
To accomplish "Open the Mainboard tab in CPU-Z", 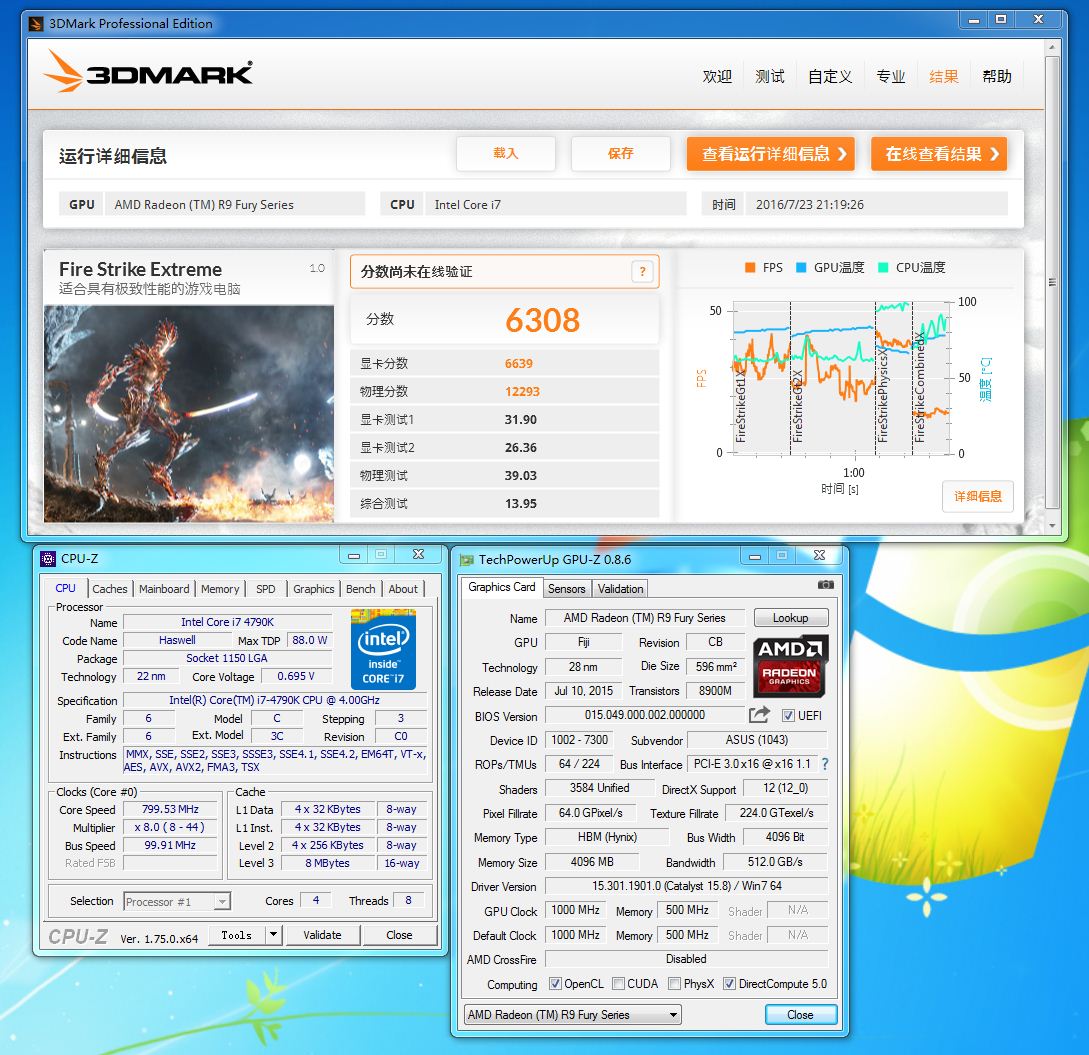I will tap(164, 589).
